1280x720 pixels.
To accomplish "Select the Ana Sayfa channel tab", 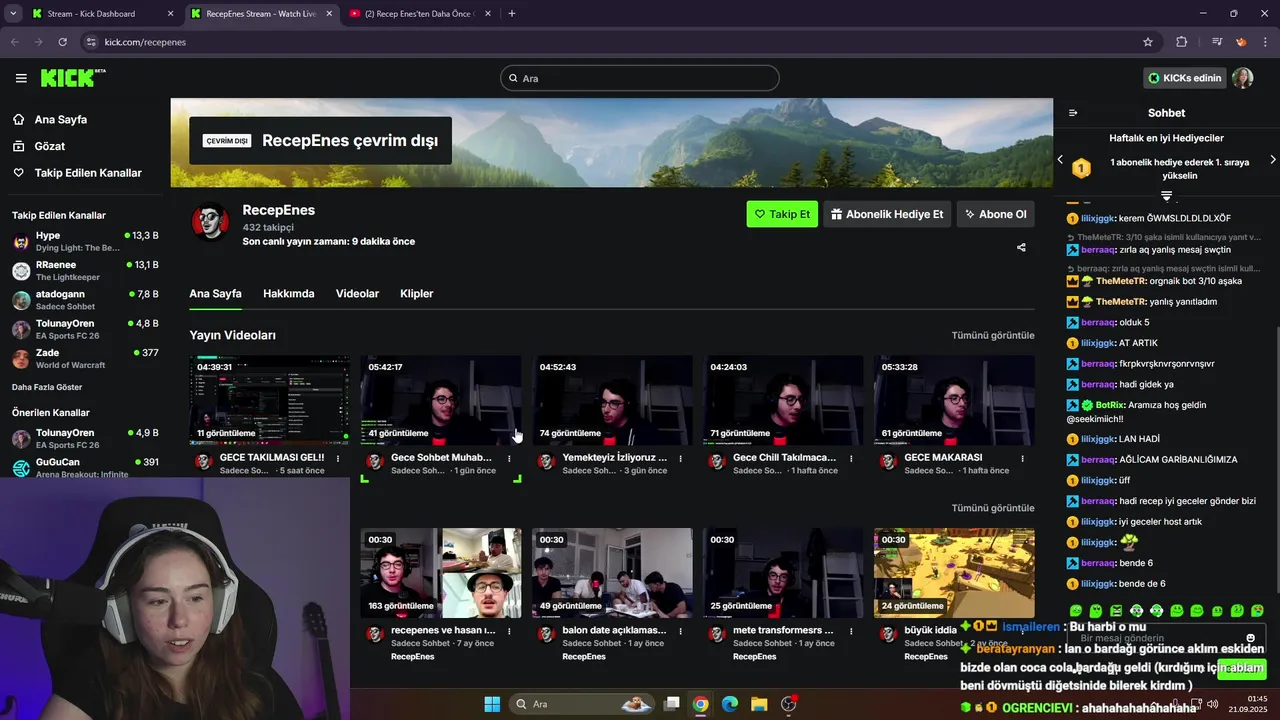I will (215, 294).
